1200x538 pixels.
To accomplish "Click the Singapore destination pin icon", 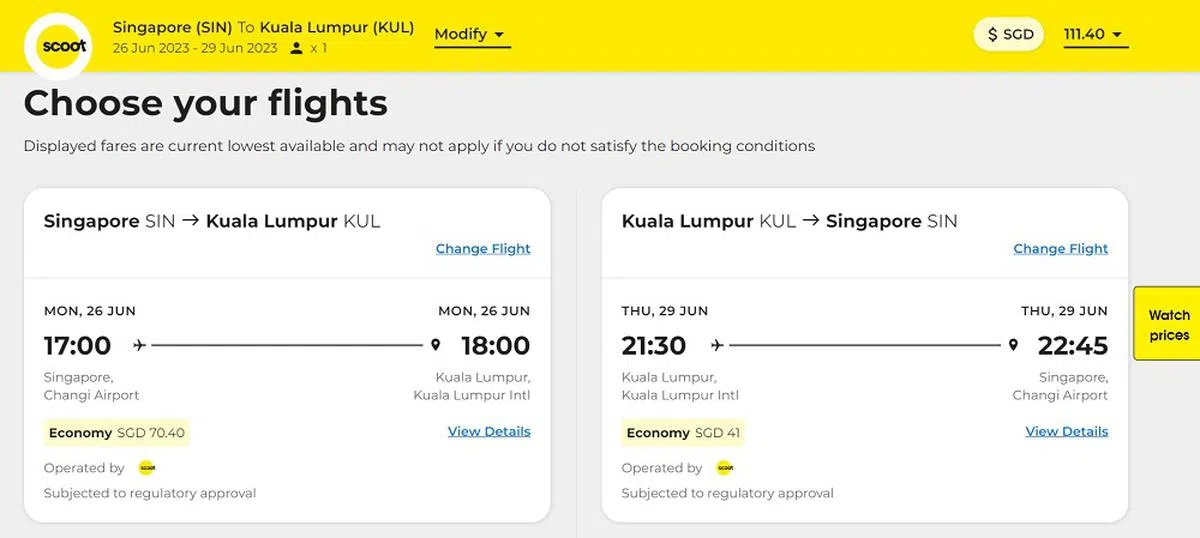I will pyautogui.click(x=1013, y=346).
